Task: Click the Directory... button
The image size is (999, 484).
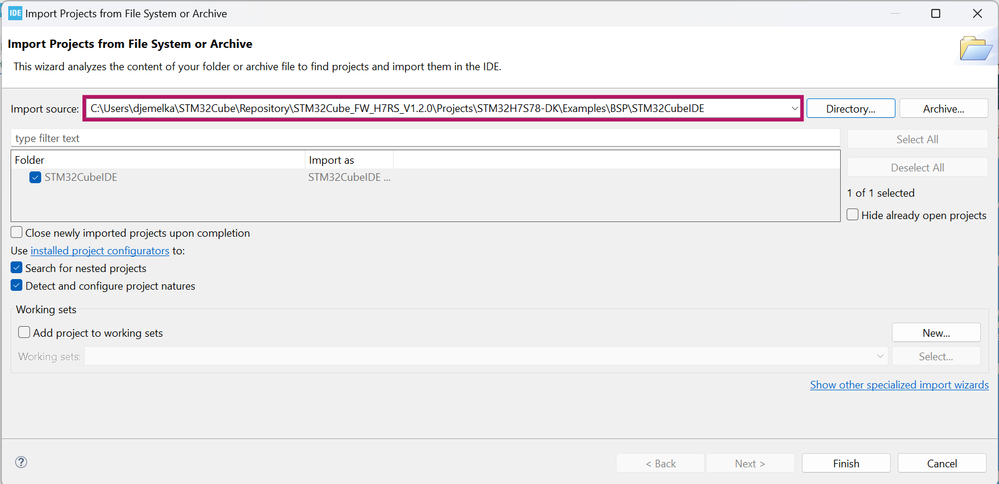Action: [851, 109]
